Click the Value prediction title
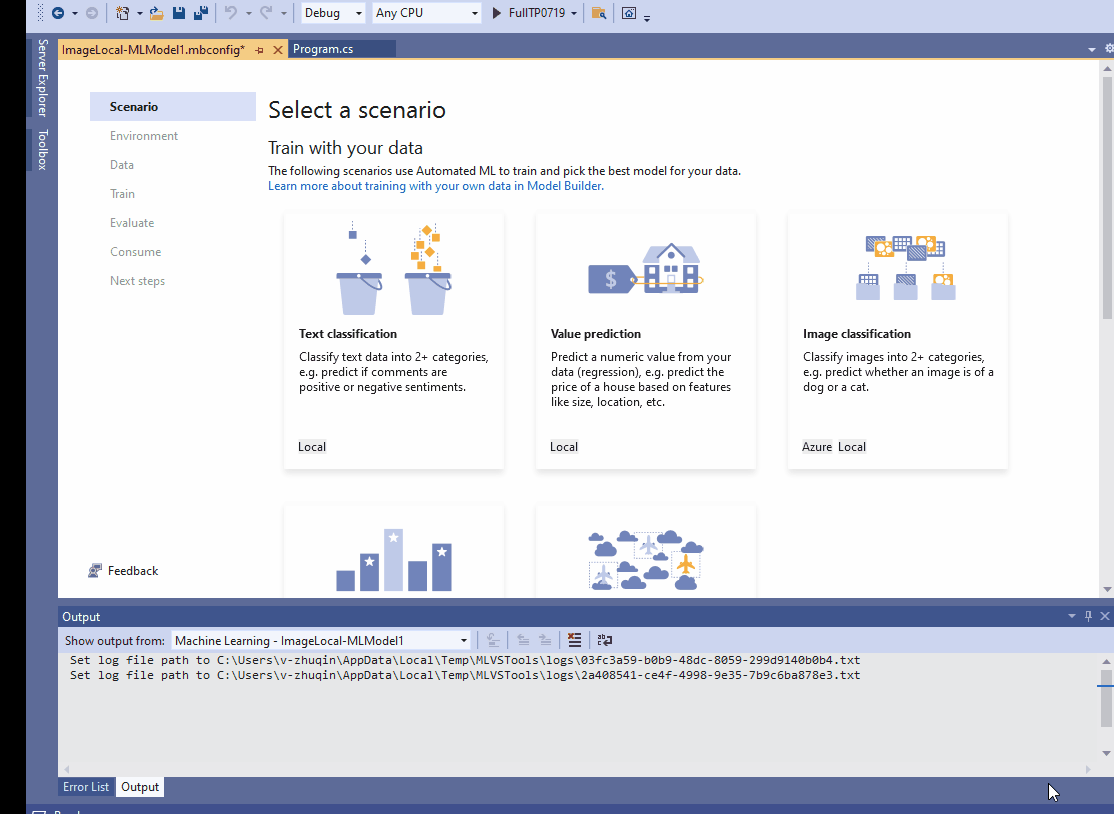The width and height of the screenshot is (1114, 814). pyautogui.click(x=595, y=334)
